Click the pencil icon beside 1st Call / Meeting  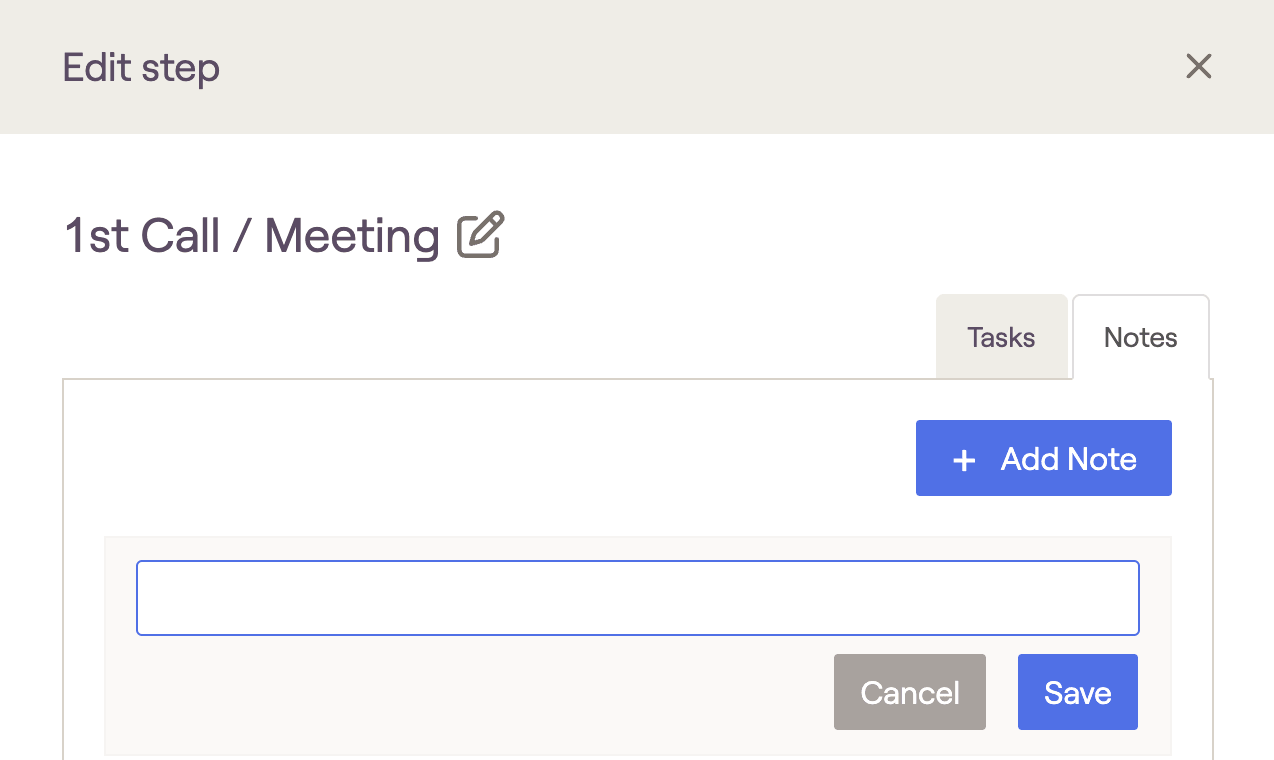pyautogui.click(x=481, y=236)
